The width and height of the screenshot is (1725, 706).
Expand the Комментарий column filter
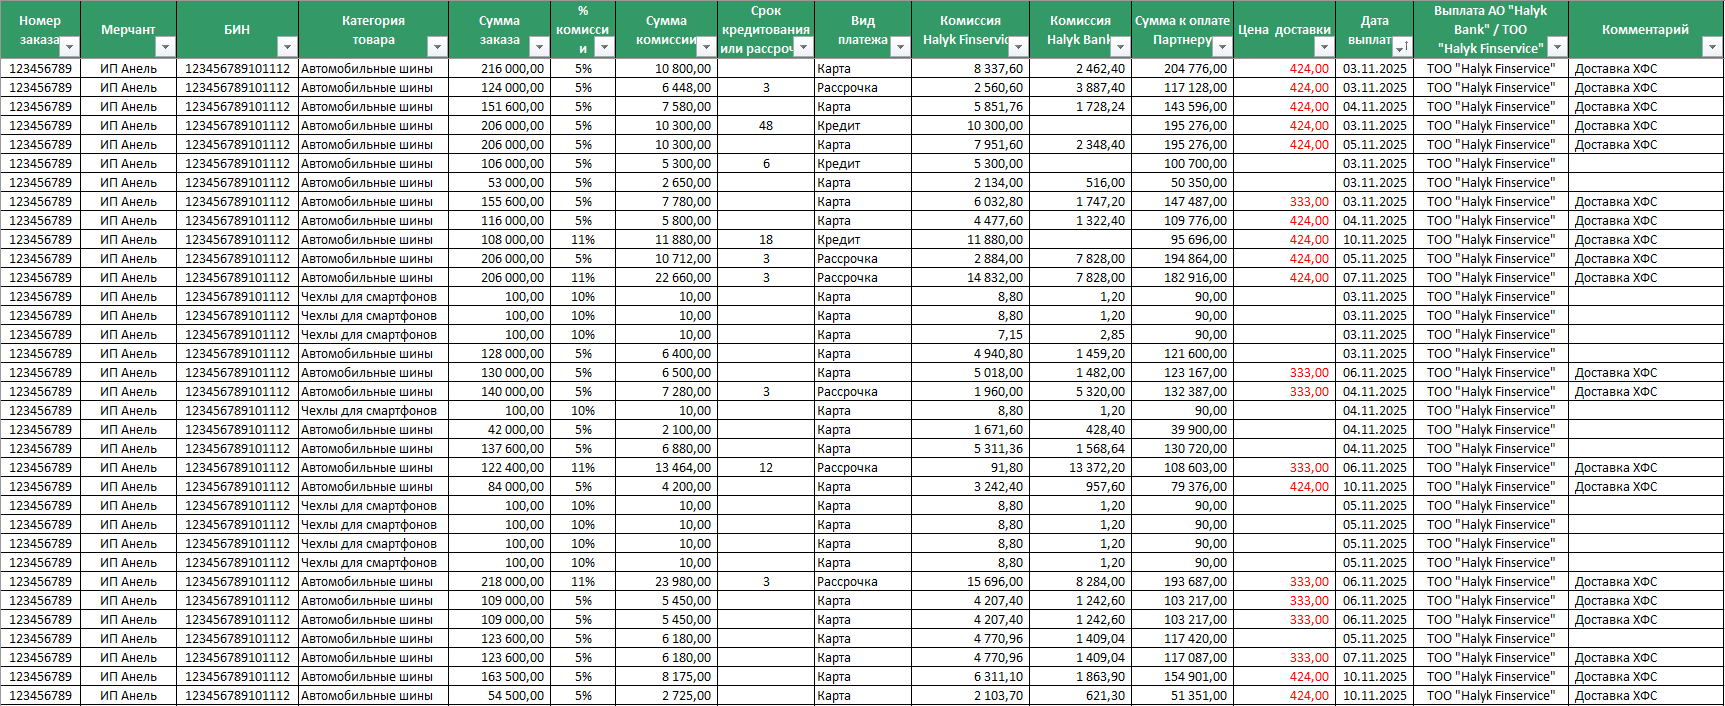(1712, 47)
